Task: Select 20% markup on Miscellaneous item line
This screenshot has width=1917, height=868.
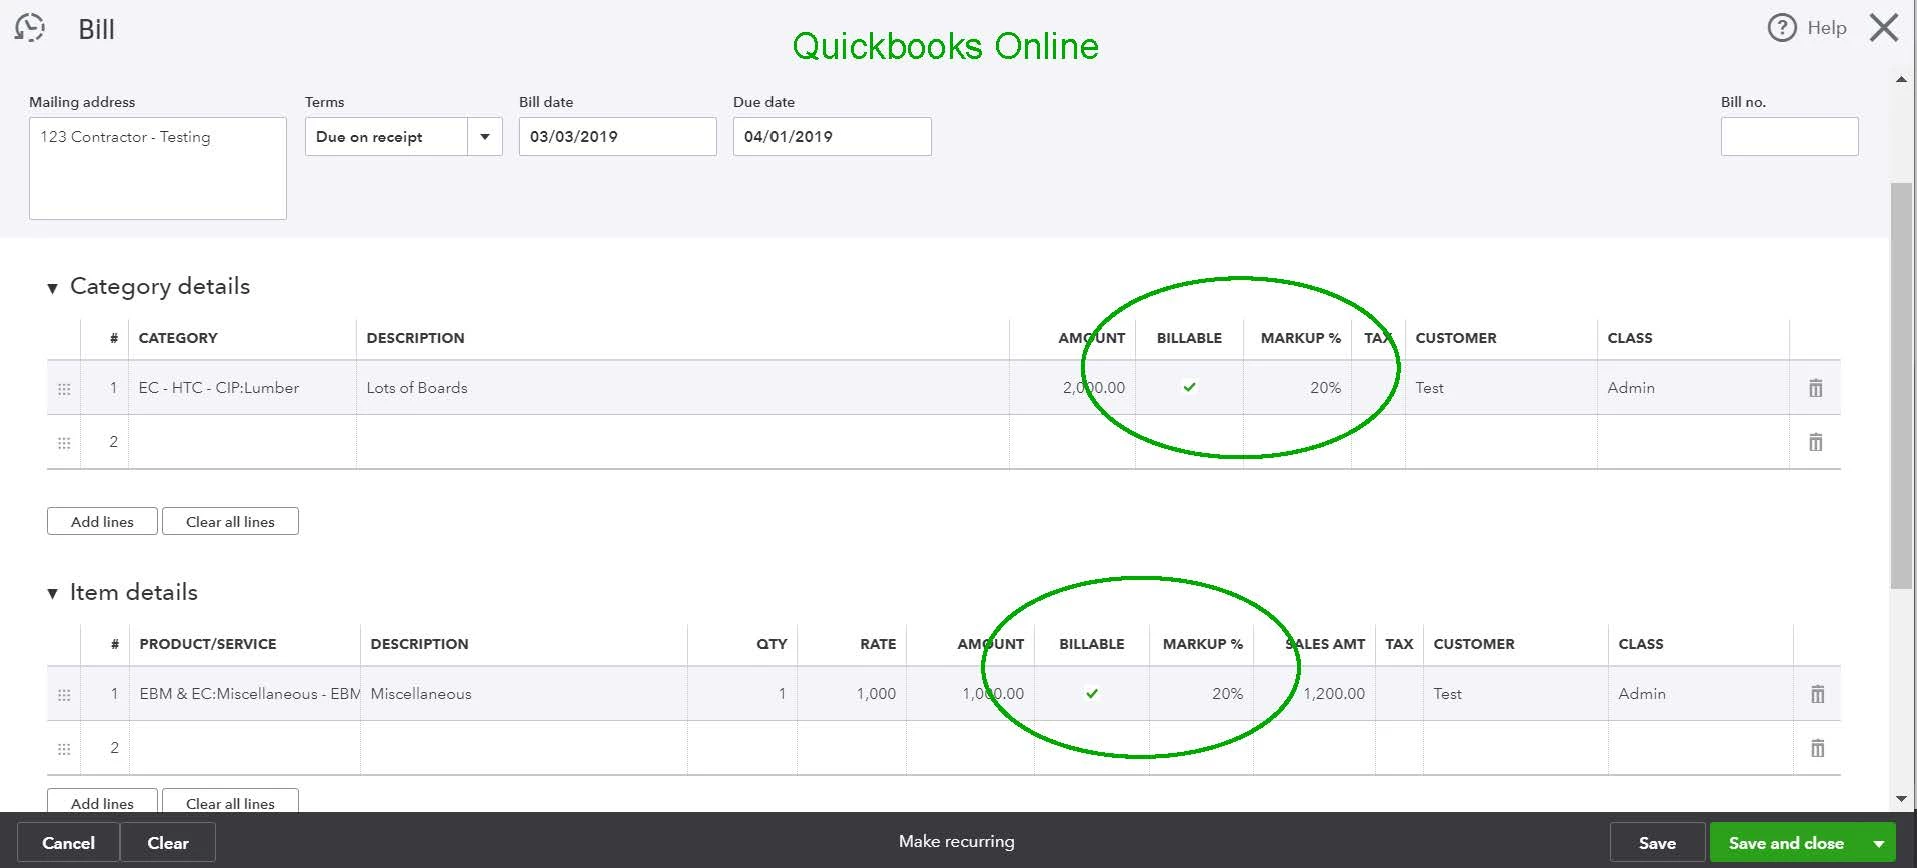Action: [1201, 694]
